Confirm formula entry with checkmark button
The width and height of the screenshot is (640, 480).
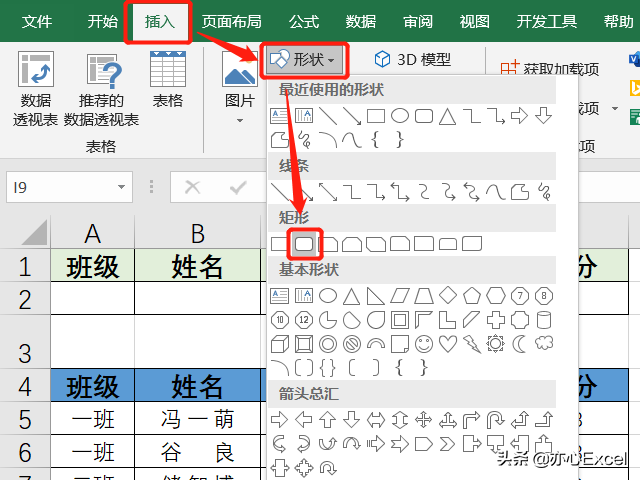point(238,187)
